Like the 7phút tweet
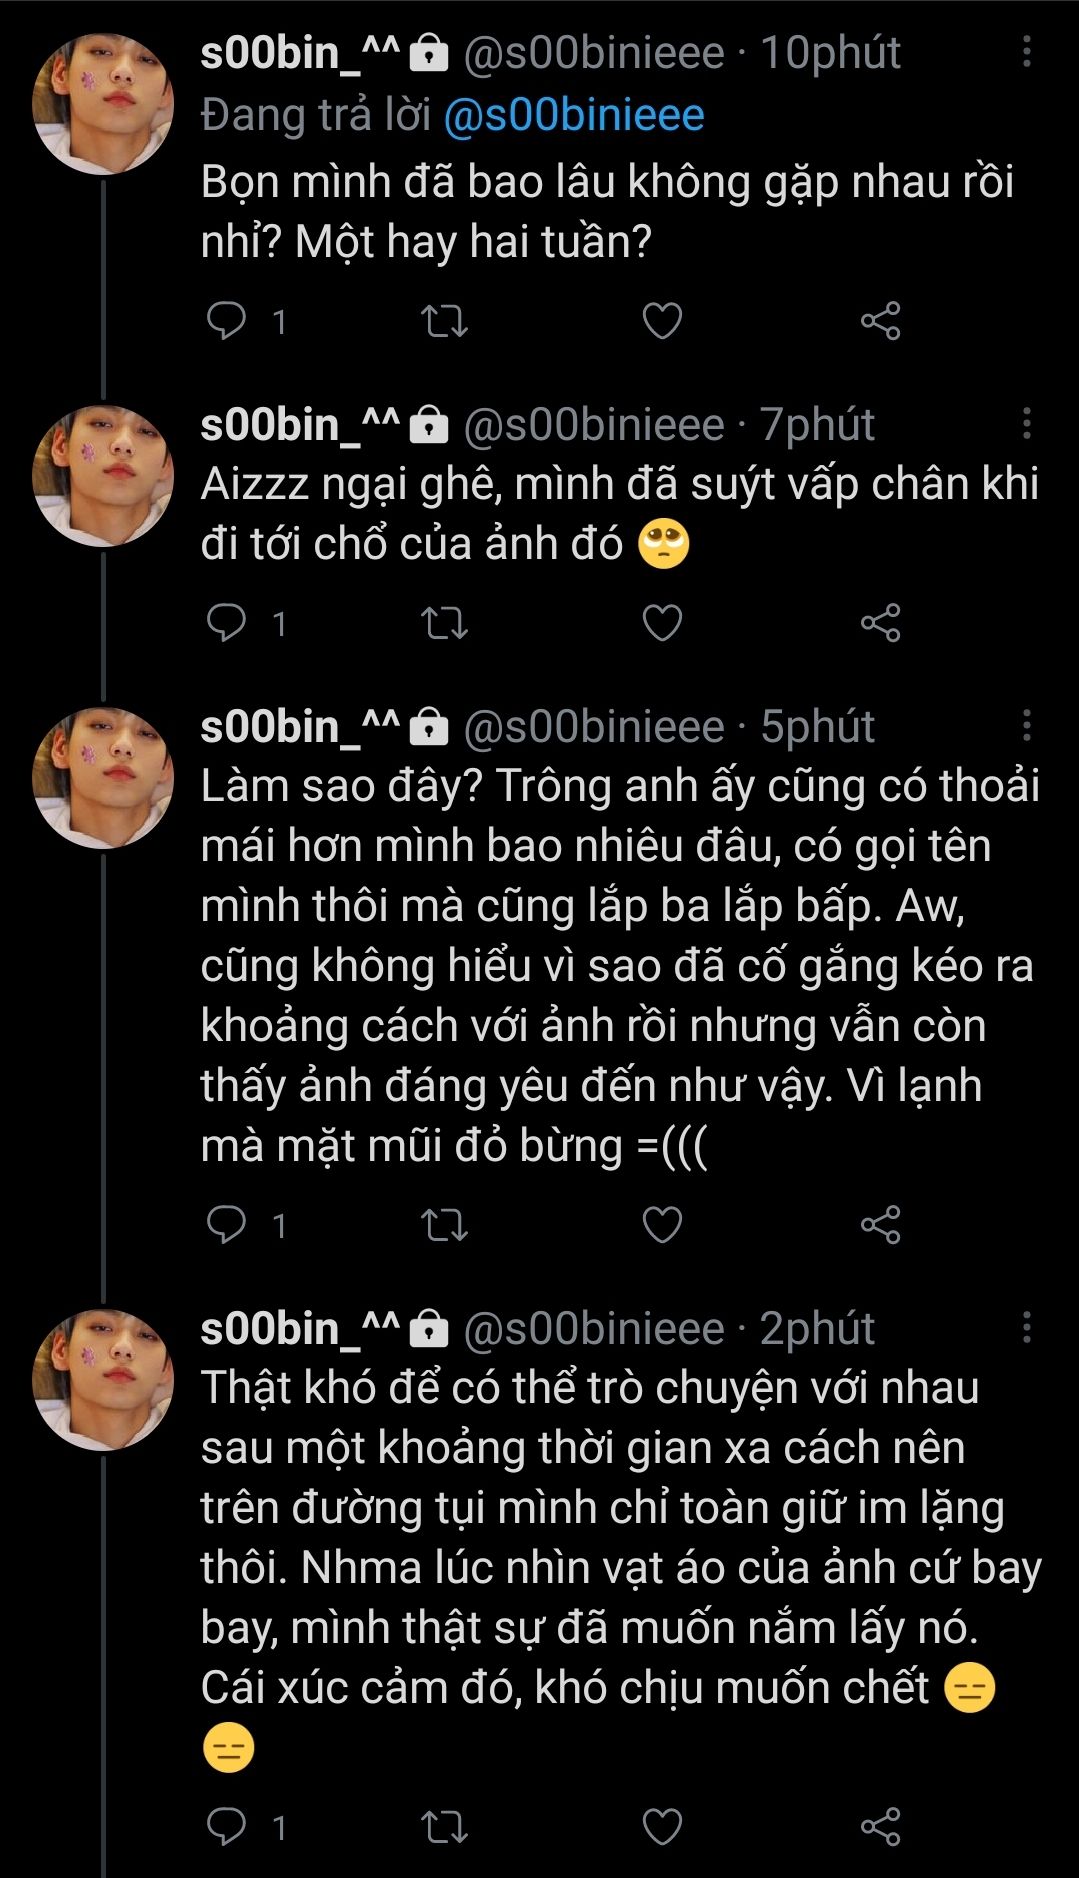Viewport: 1079px width, 1878px height. click(661, 623)
